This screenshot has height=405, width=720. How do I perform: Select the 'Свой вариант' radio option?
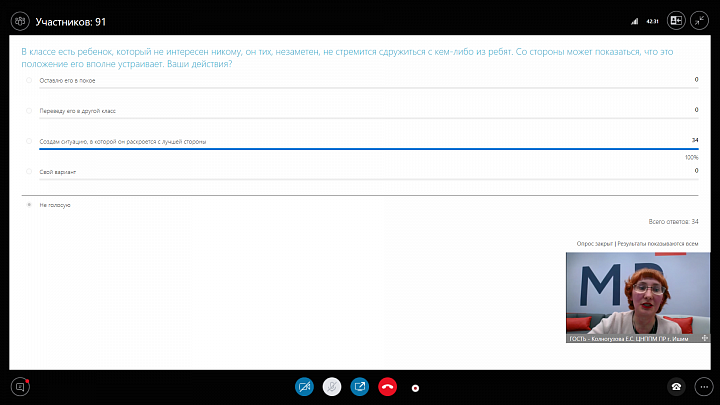click(x=29, y=172)
